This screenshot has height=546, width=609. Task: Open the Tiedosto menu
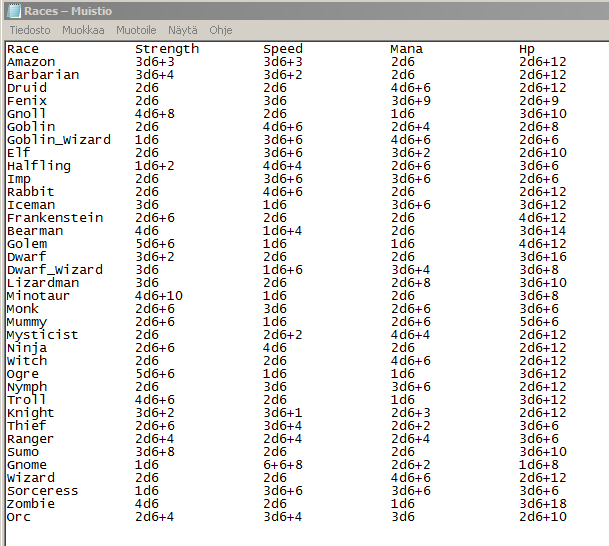tap(30, 30)
